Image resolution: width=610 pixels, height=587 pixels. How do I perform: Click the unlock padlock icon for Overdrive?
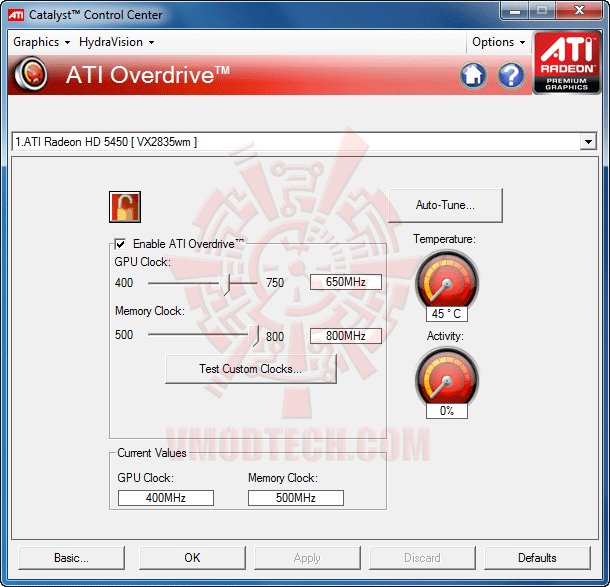[x=125, y=207]
